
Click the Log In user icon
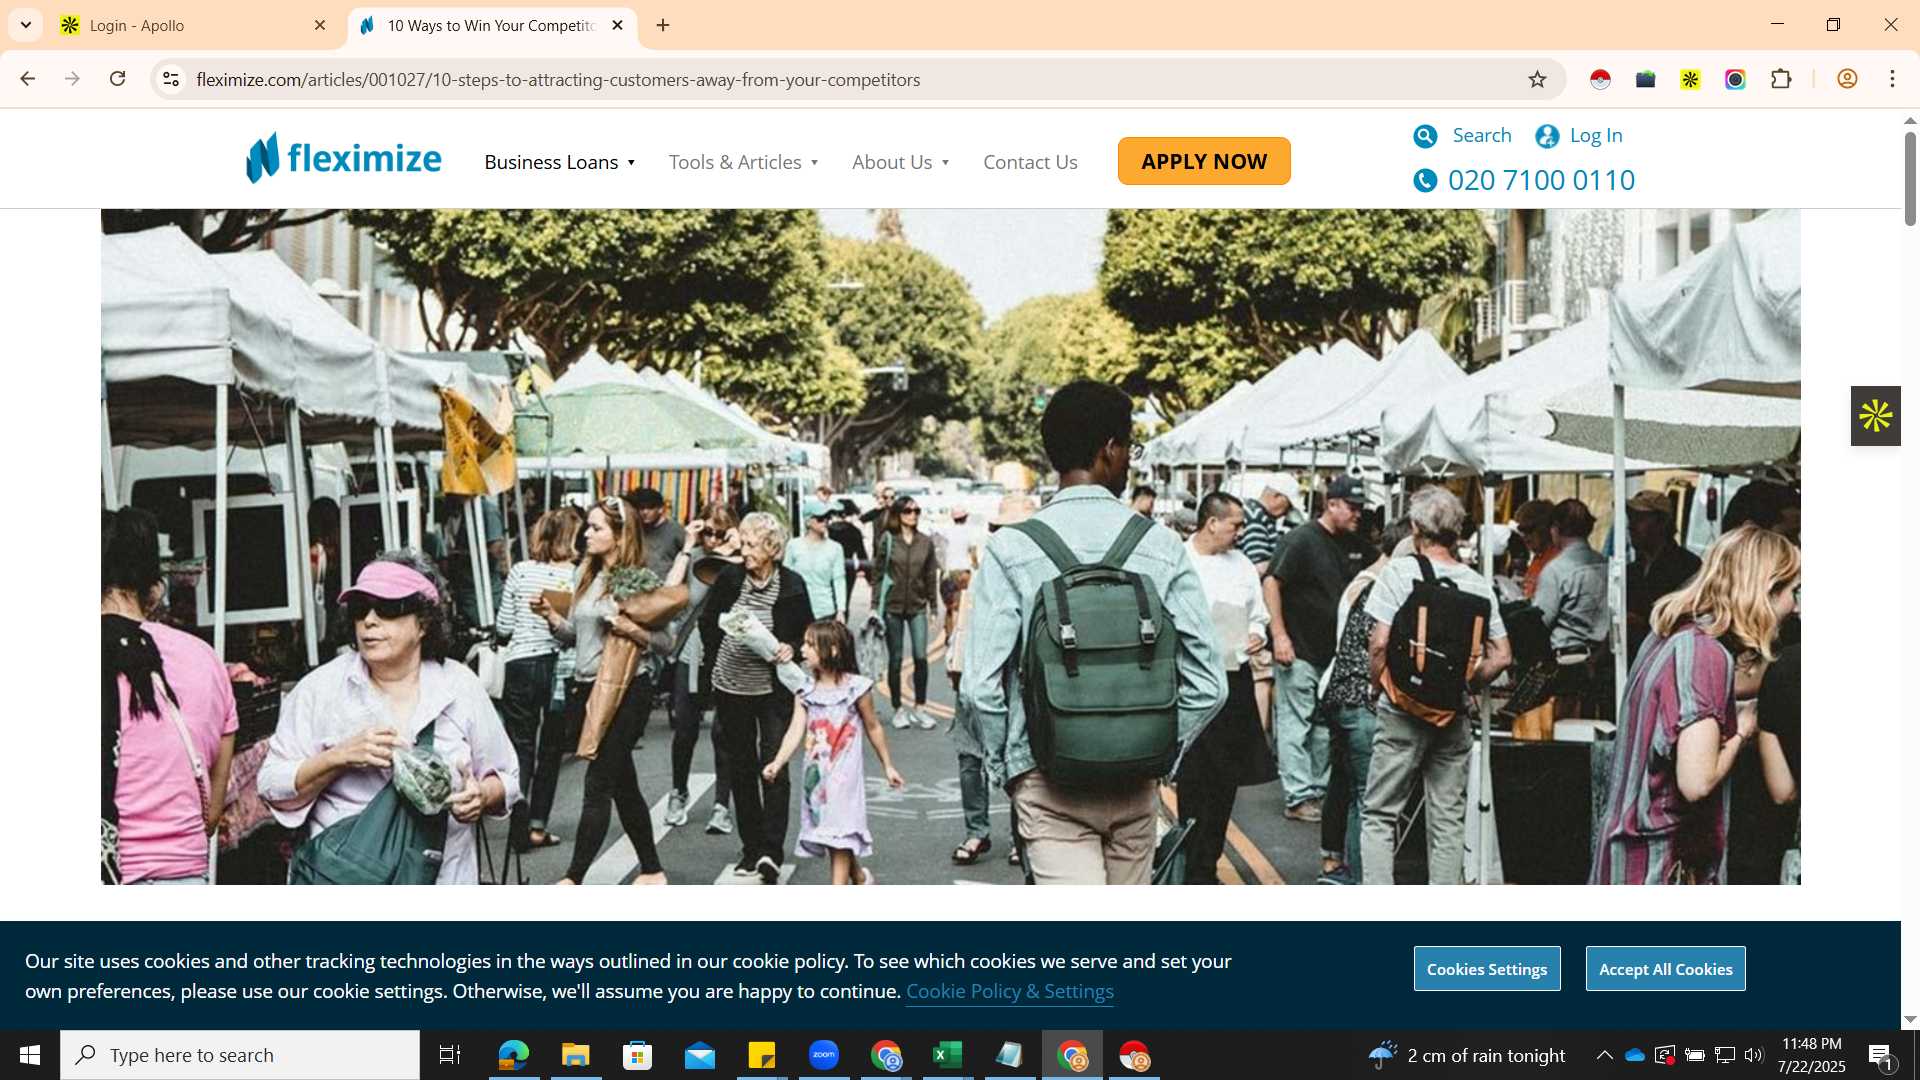coord(1547,136)
